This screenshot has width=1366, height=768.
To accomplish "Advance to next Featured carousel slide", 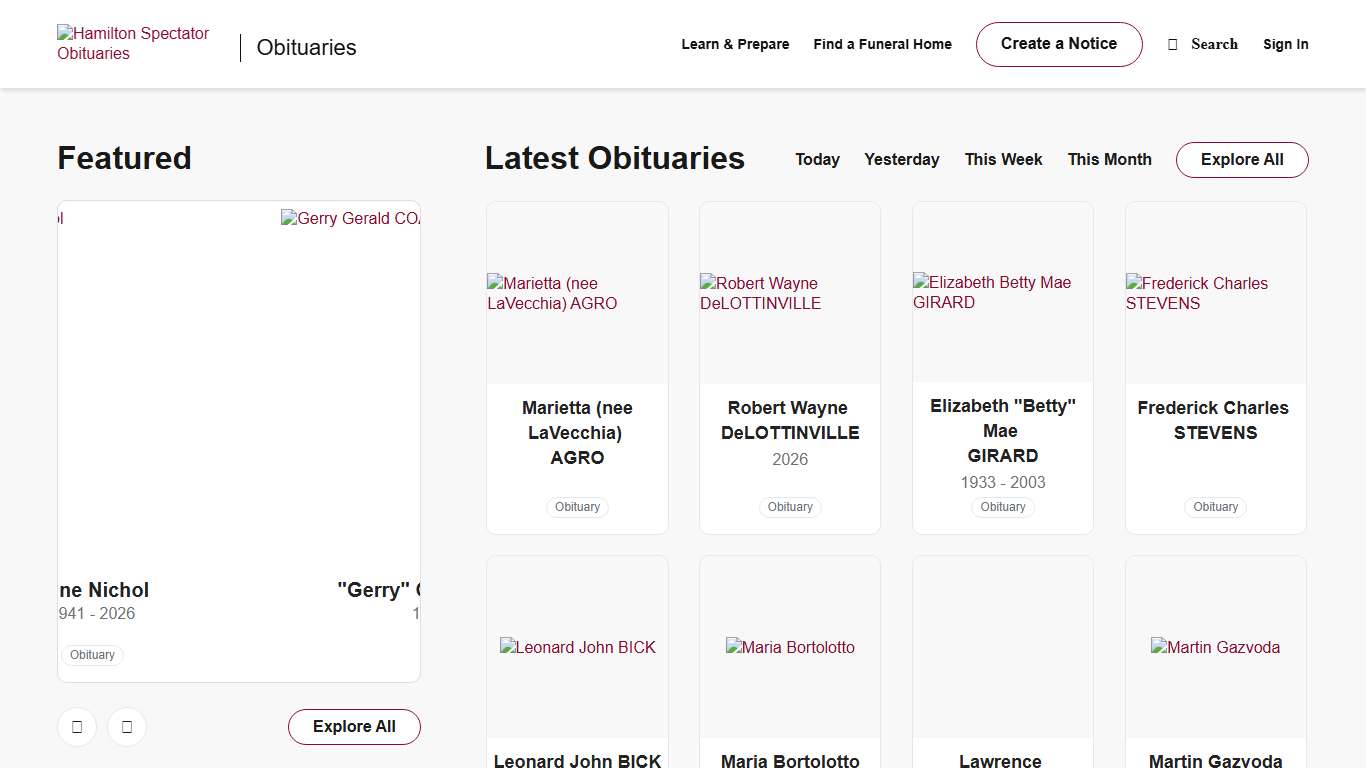I will tap(127, 727).
